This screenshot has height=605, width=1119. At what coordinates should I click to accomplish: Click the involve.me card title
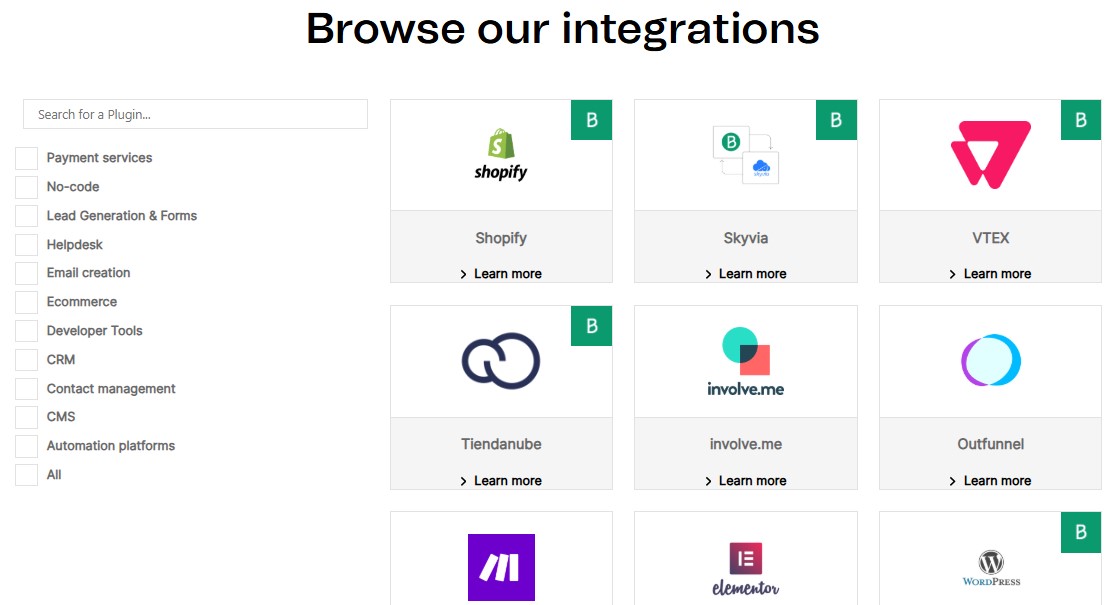click(746, 444)
